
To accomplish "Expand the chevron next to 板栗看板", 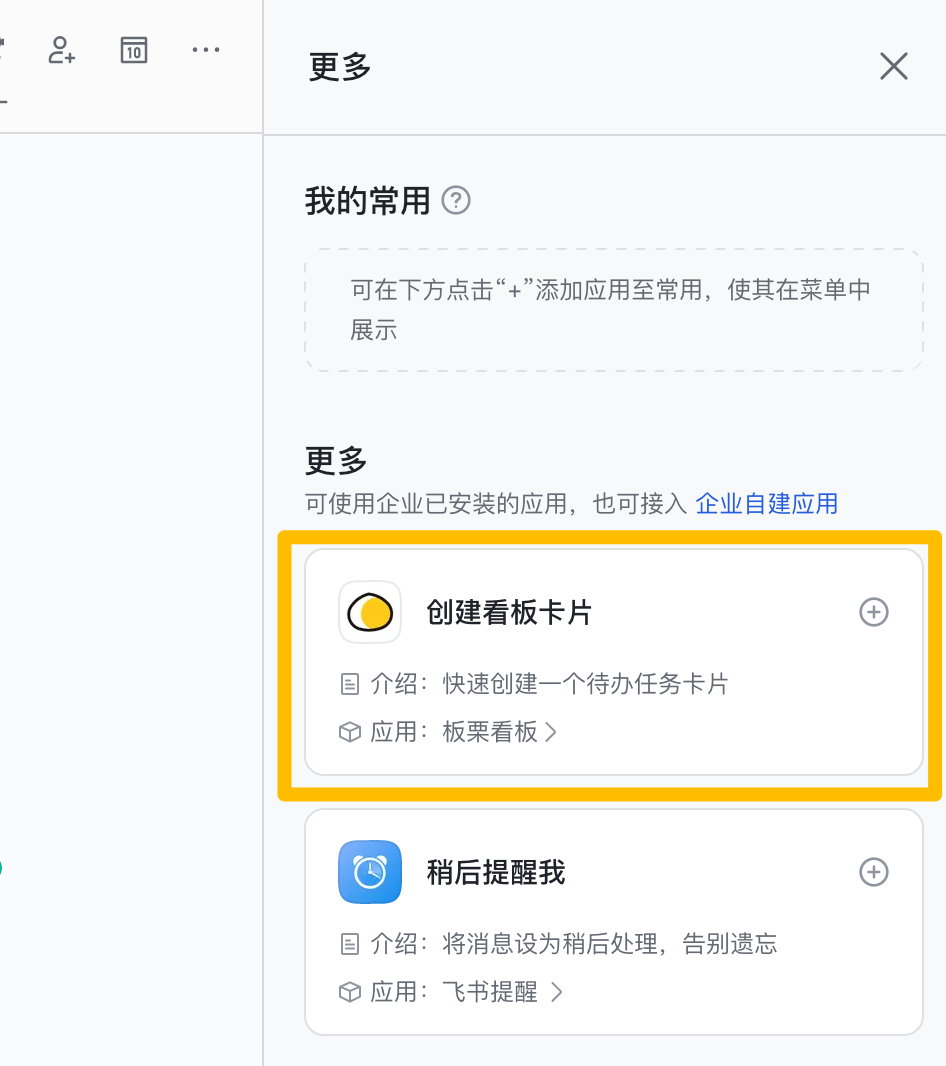I will [x=551, y=732].
